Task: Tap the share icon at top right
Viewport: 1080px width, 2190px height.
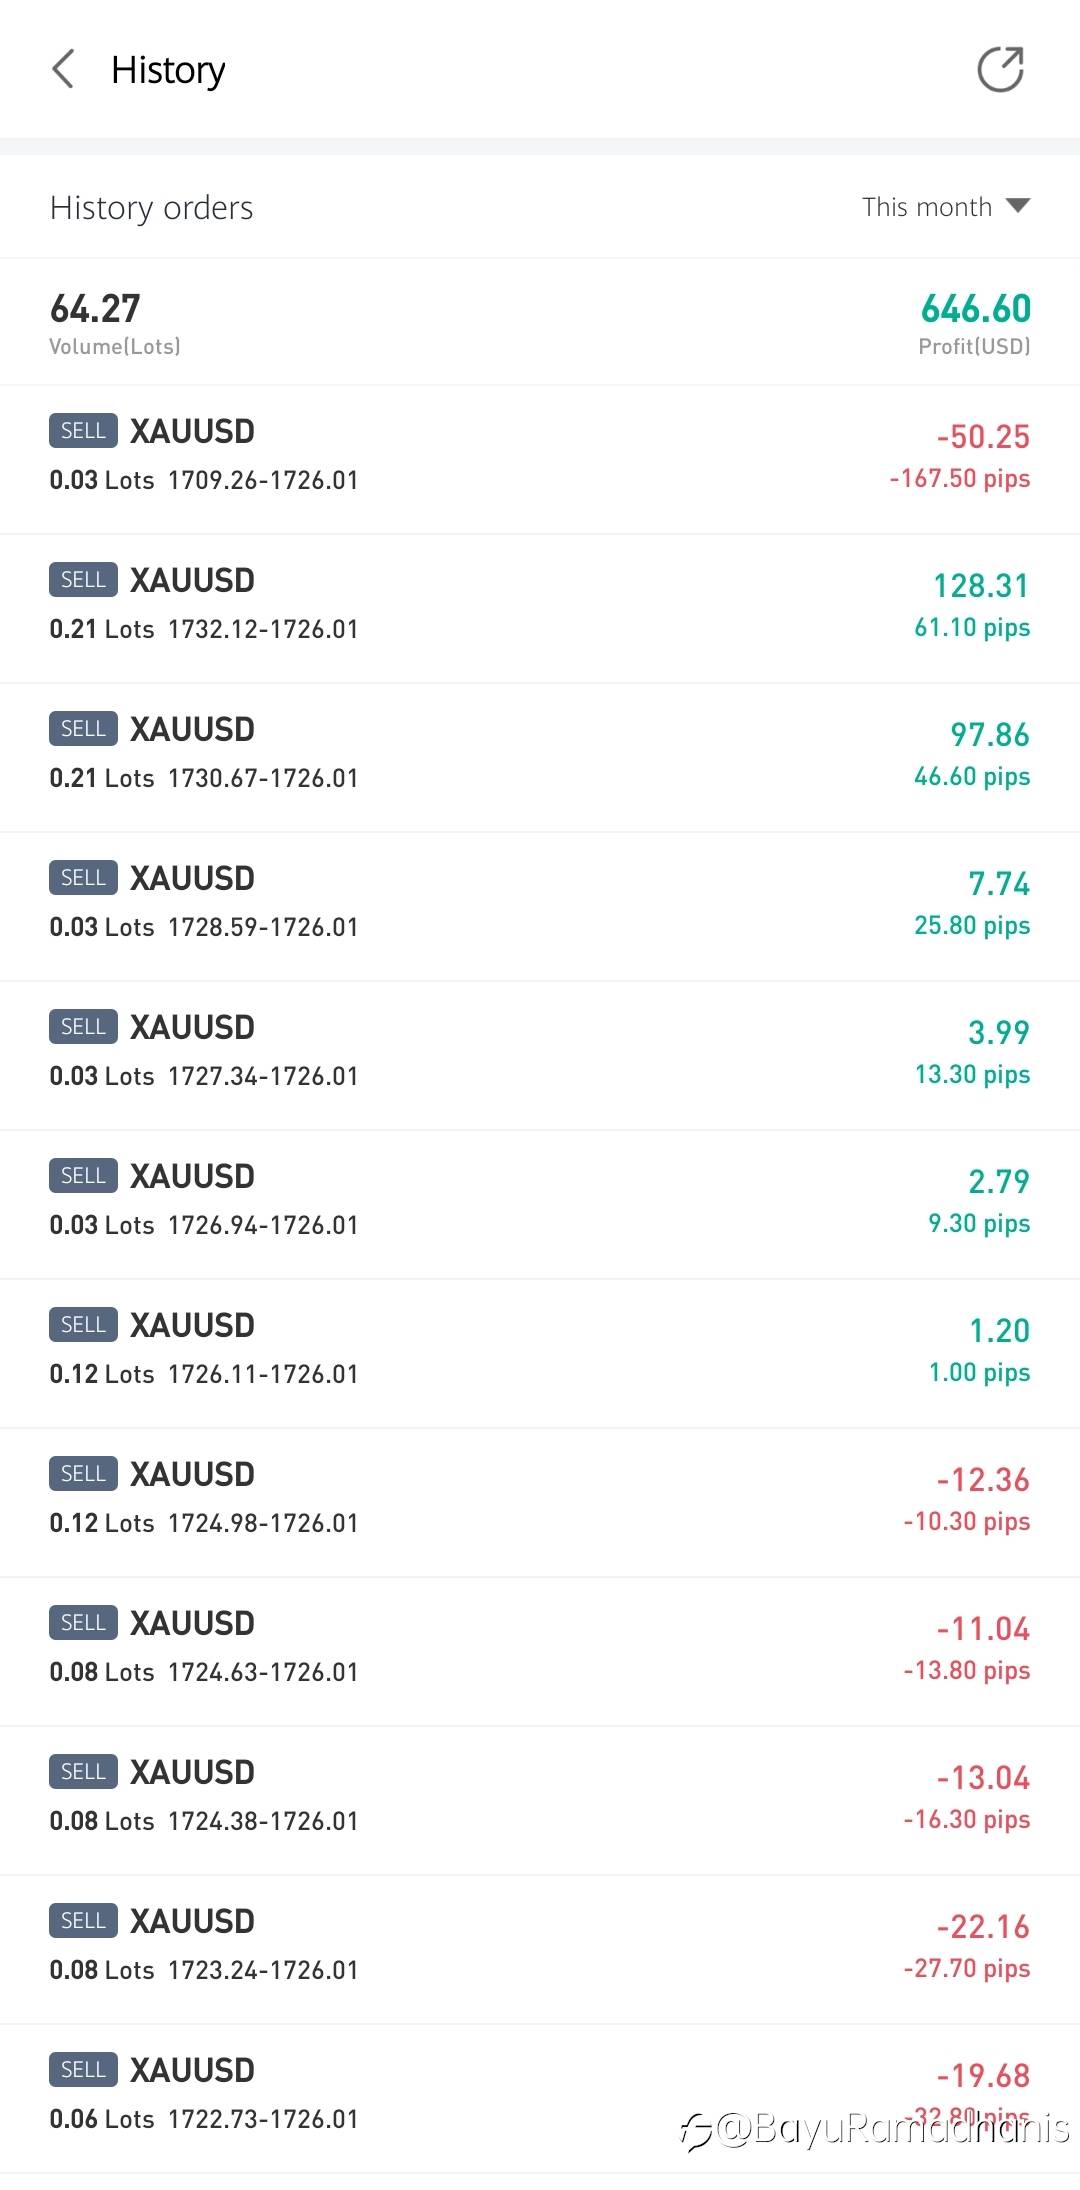Action: [x=1000, y=70]
